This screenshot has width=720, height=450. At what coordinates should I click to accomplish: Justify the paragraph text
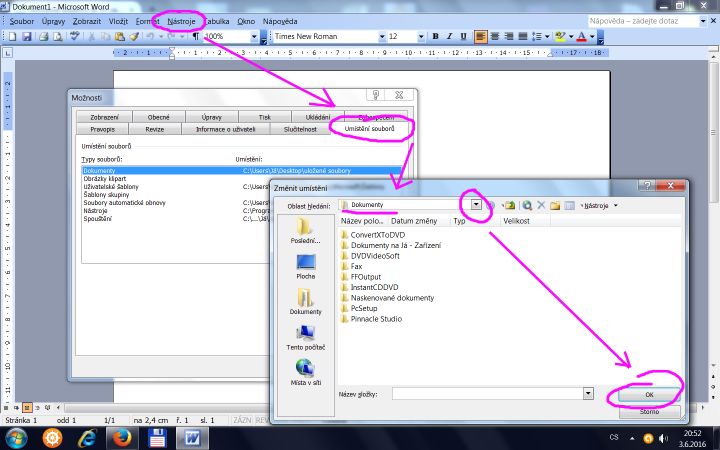point(522,36)
